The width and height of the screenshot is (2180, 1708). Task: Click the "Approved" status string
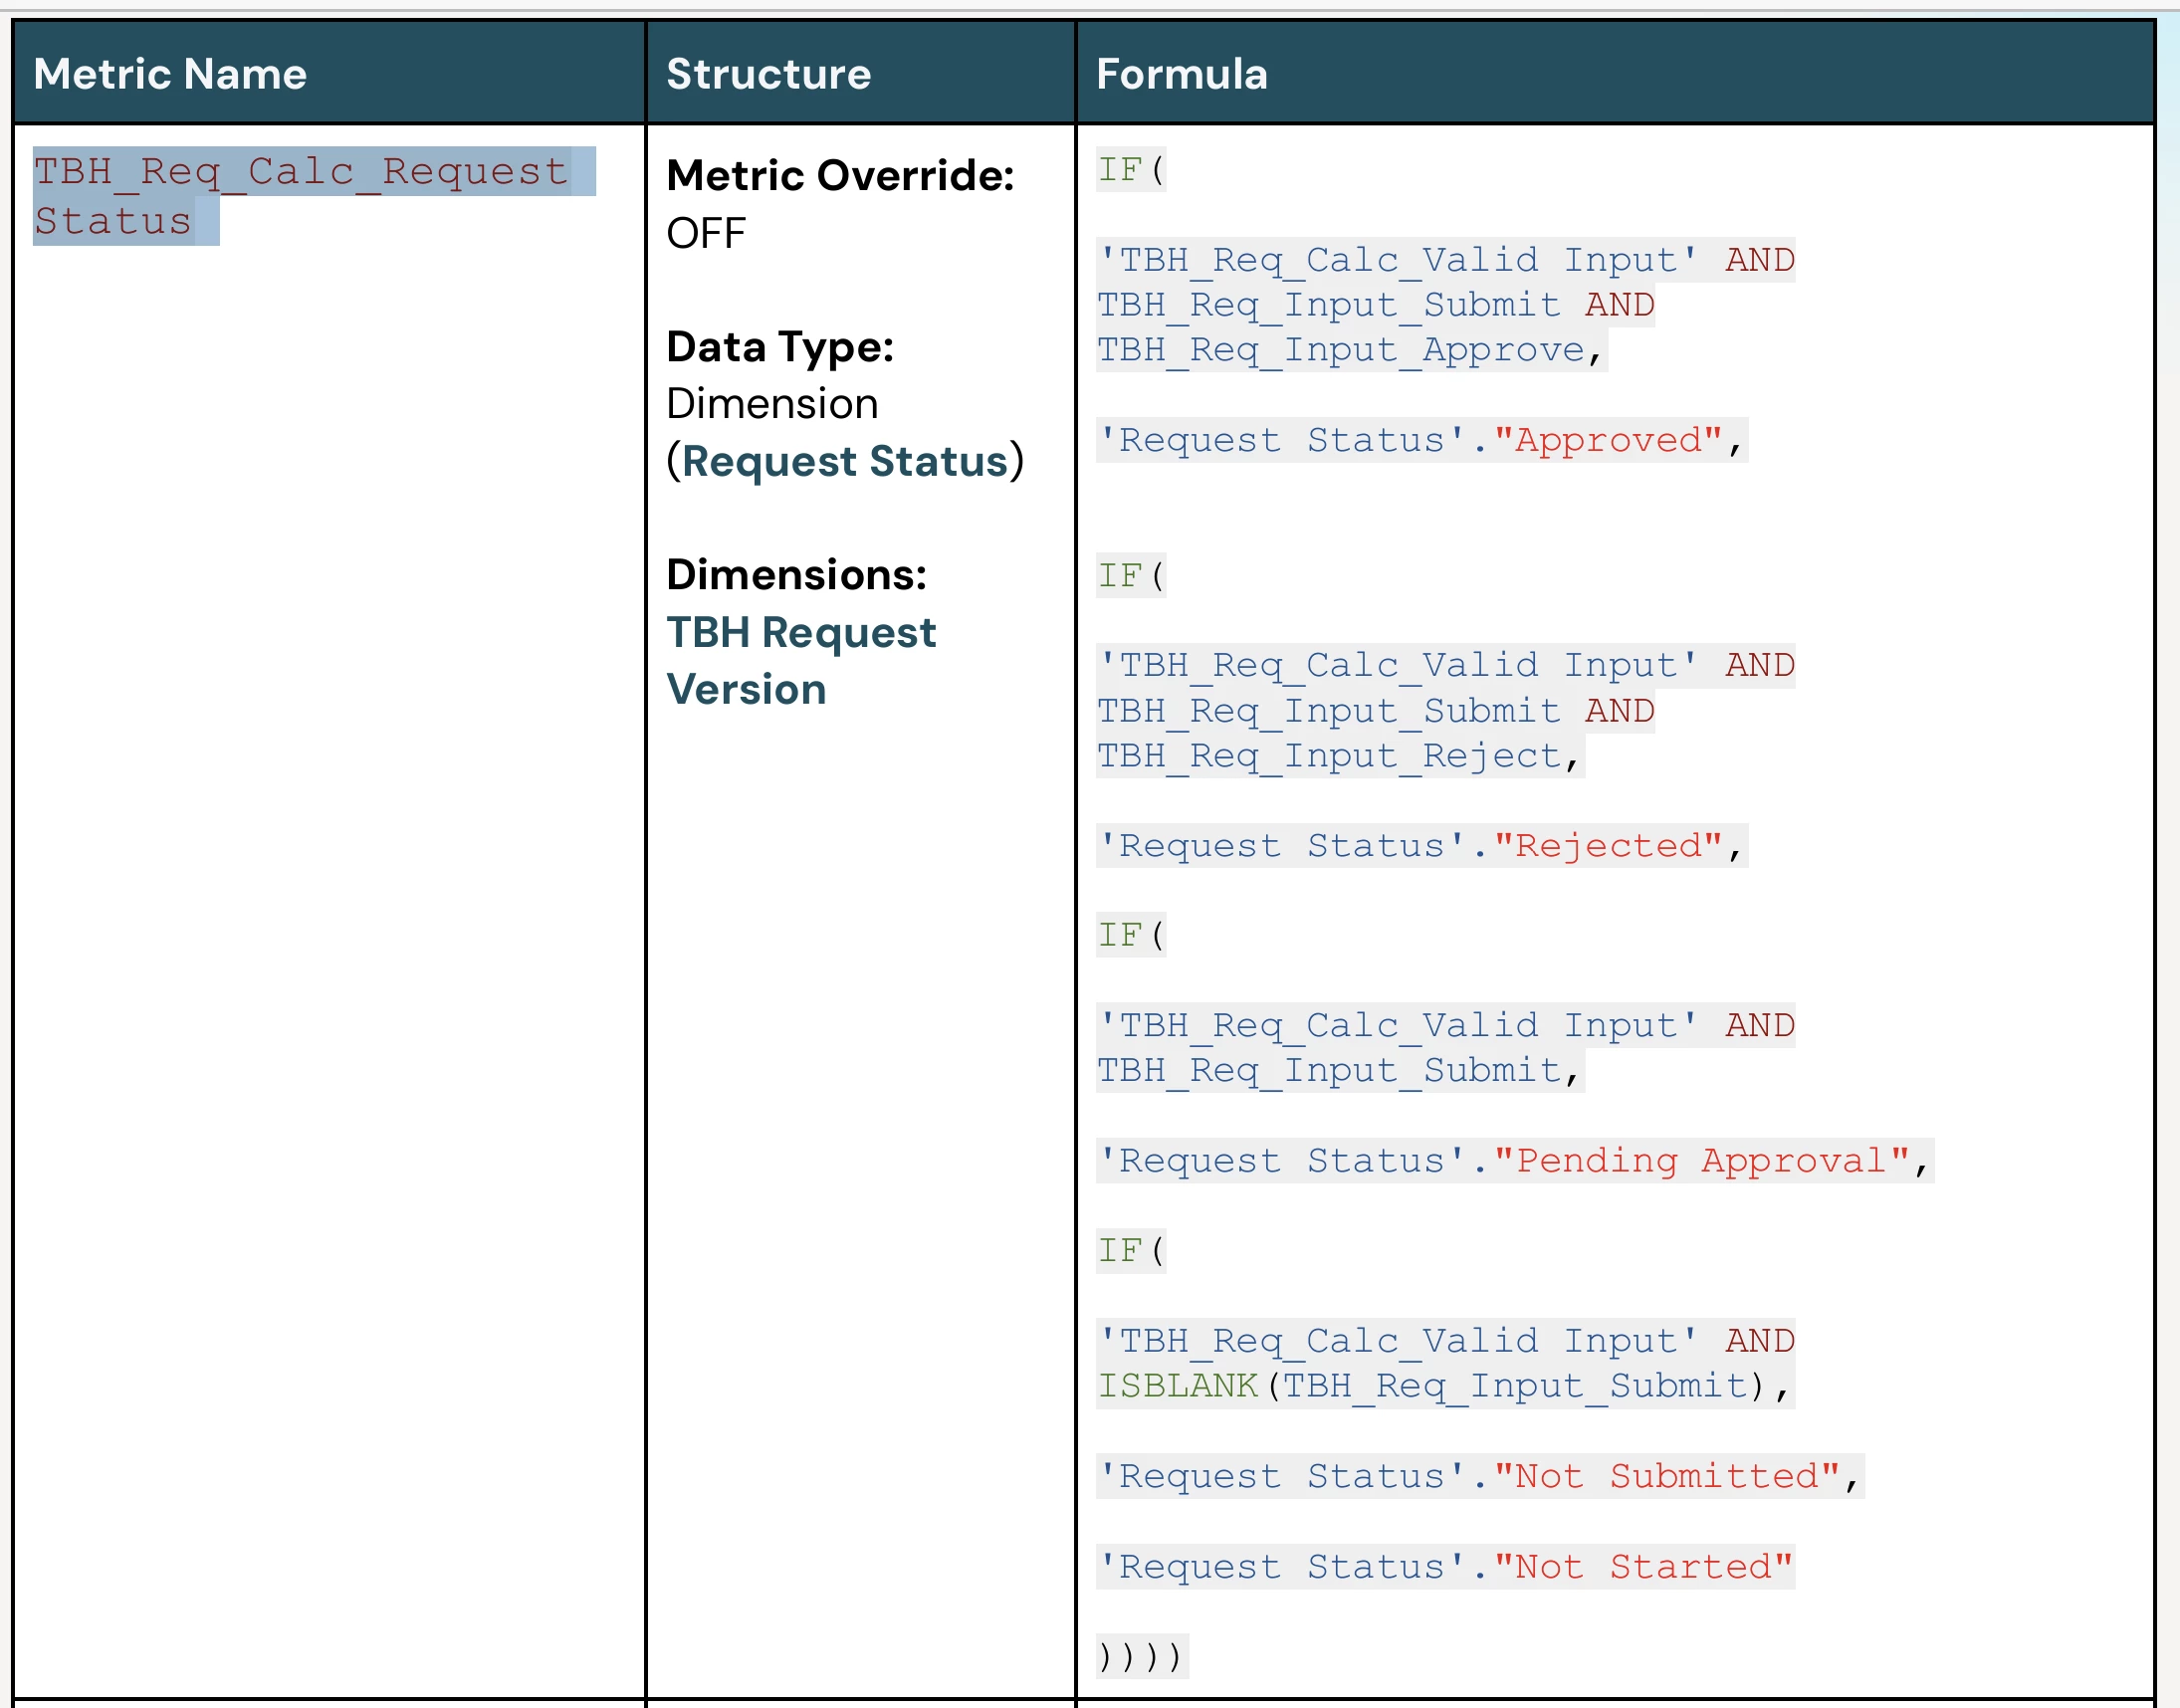pyautogui.click(x=1607, y=440)
